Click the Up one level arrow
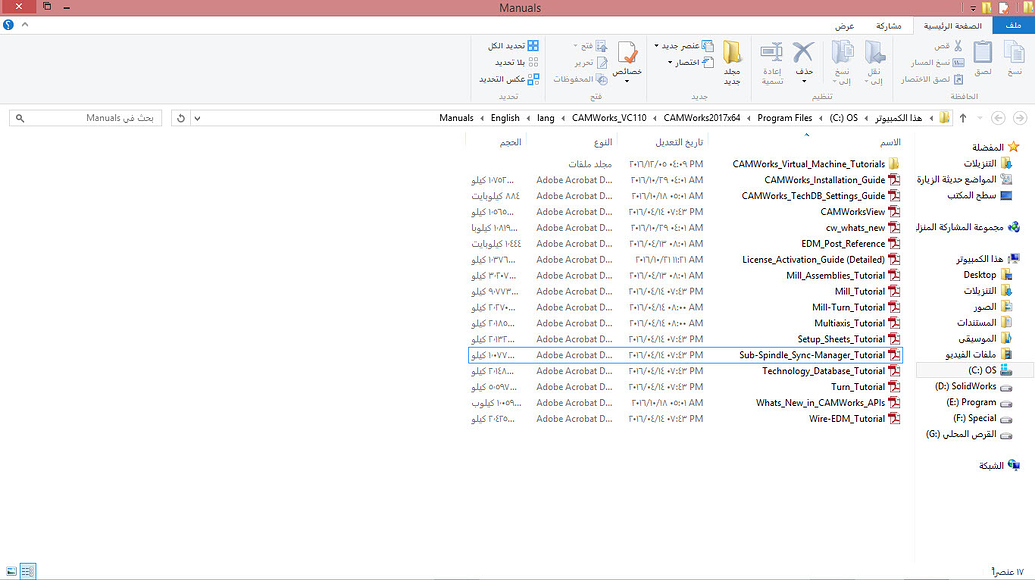 pyautogui.click(x=963, y=118)
